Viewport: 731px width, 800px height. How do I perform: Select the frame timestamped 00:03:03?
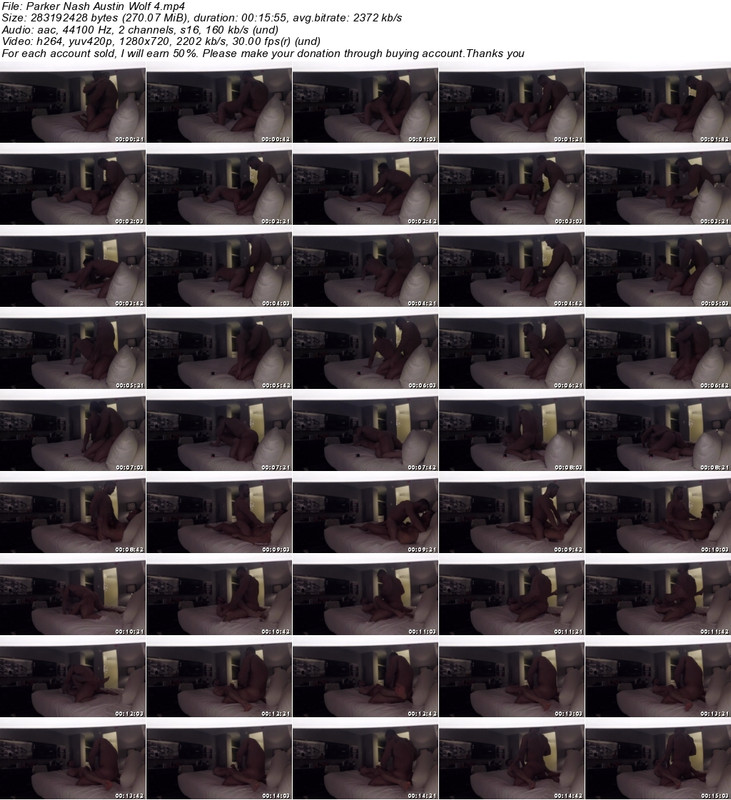click(511, 187)
